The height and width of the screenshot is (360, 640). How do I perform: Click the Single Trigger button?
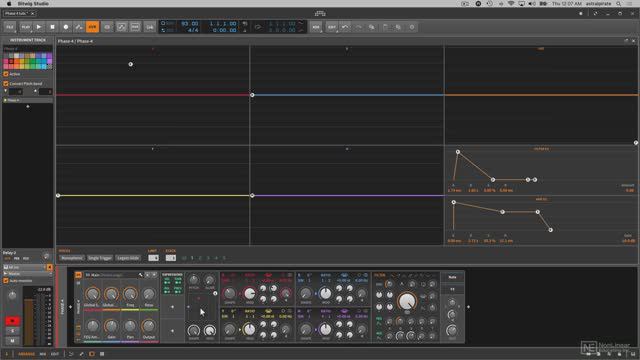pyautogui.click(x=100, y=258)
